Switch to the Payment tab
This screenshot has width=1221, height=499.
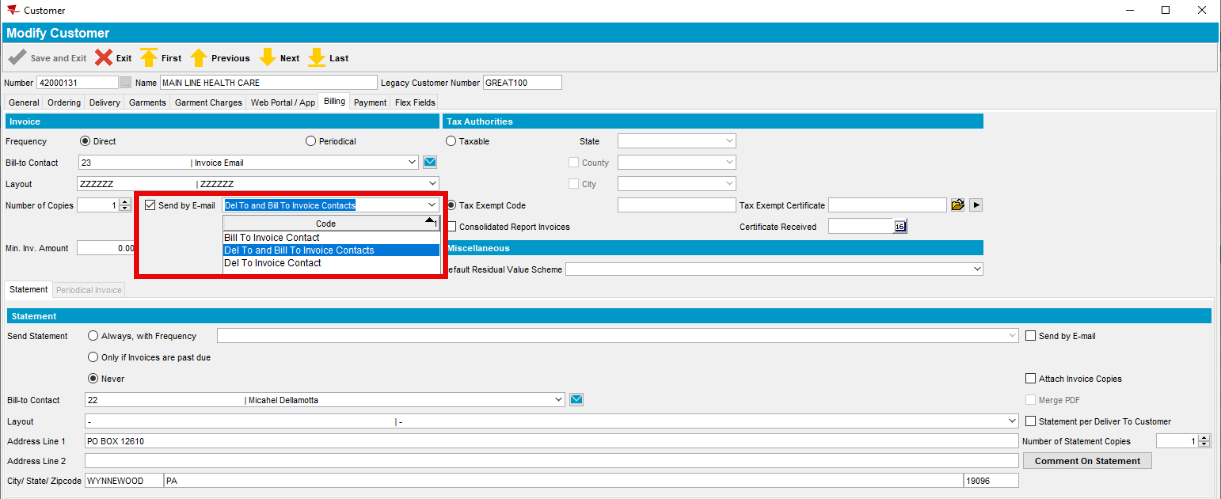pyautogui.click(x=370, y=102)
